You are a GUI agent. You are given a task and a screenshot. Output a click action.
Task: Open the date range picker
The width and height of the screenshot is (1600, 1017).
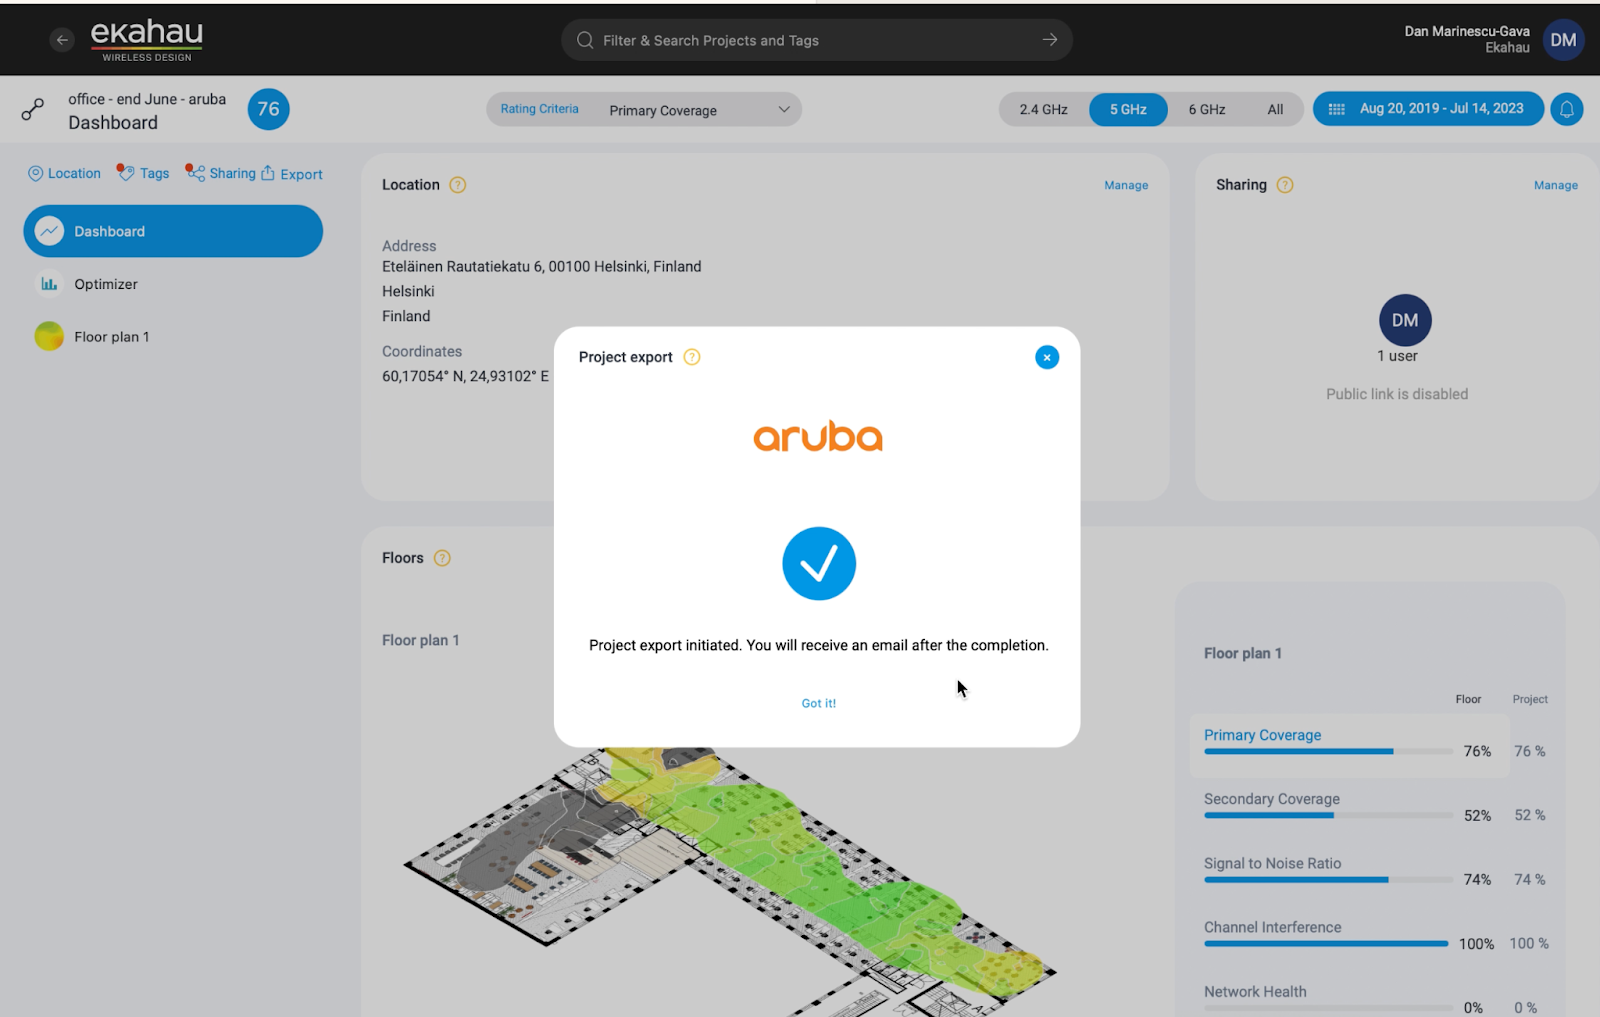coord(1428,109)
